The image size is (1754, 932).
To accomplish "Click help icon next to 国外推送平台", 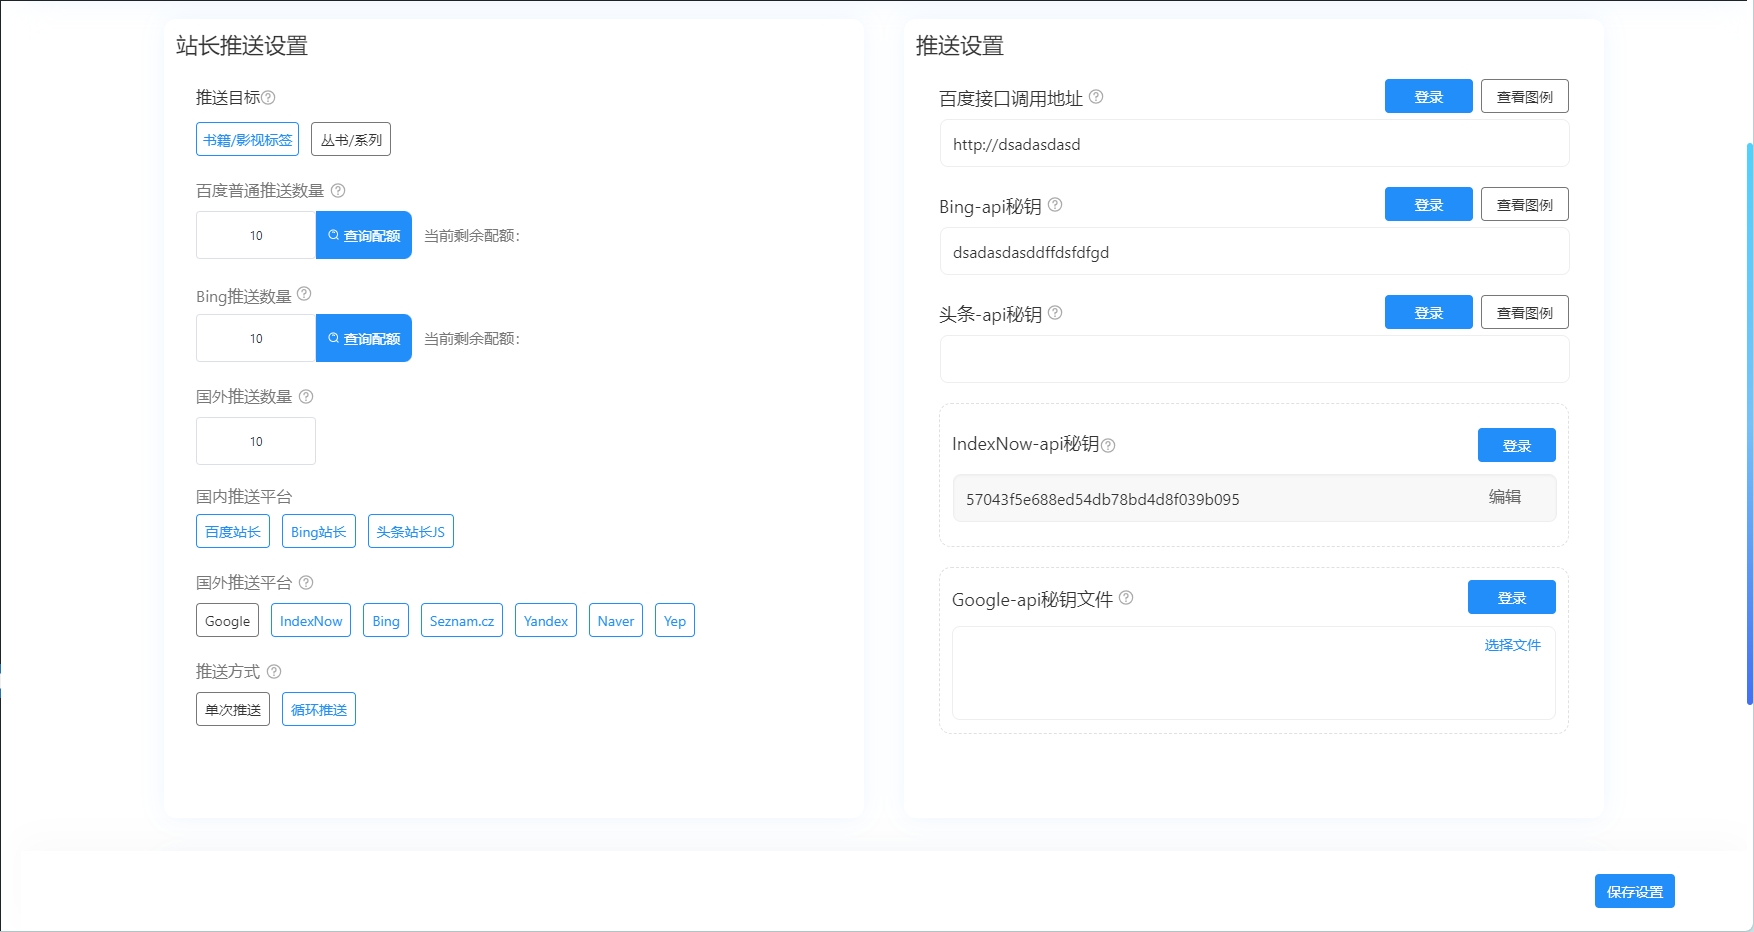I will point(306,582).
